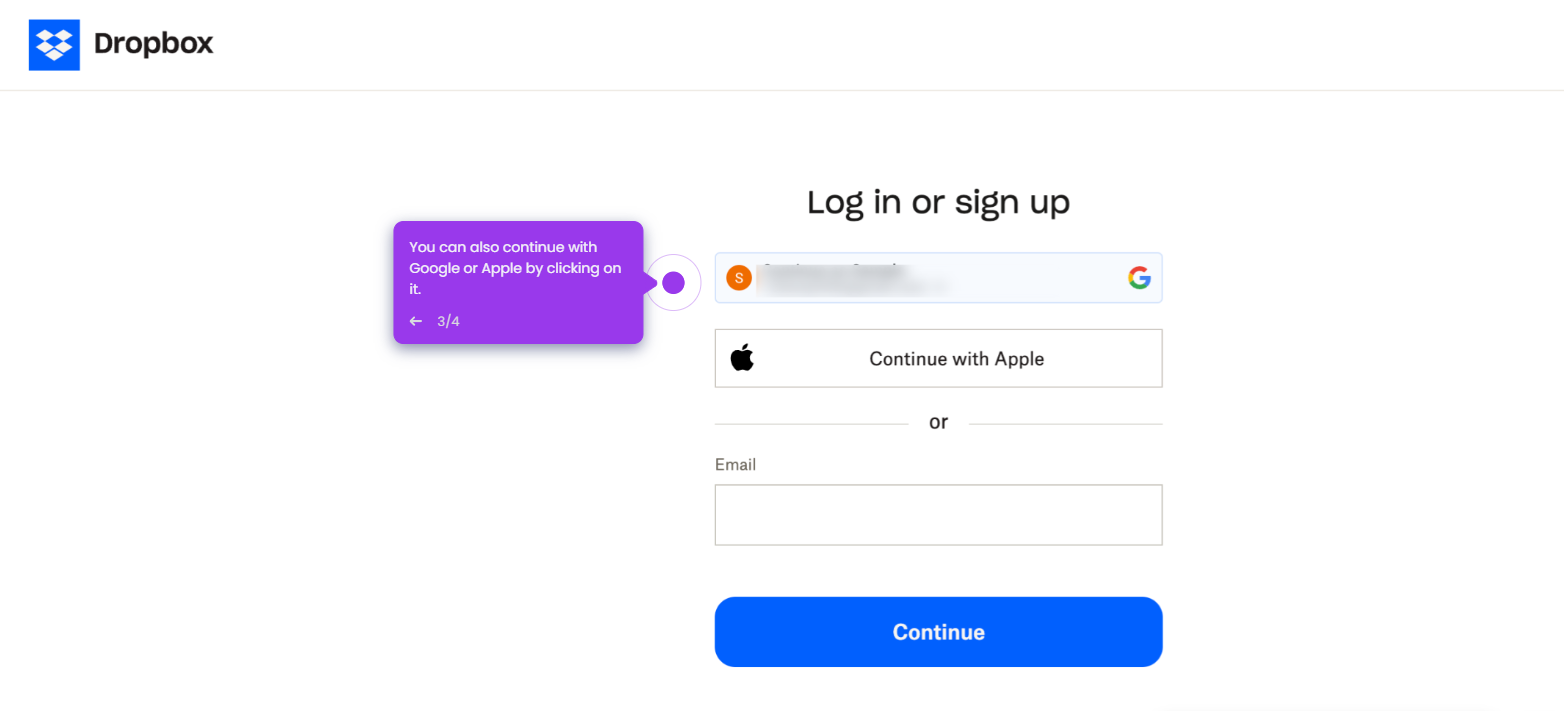The width and height of the screenshot is (1564, 711).
Task: Click the Dropbox blue box logo icon
Action: point(54,44)
